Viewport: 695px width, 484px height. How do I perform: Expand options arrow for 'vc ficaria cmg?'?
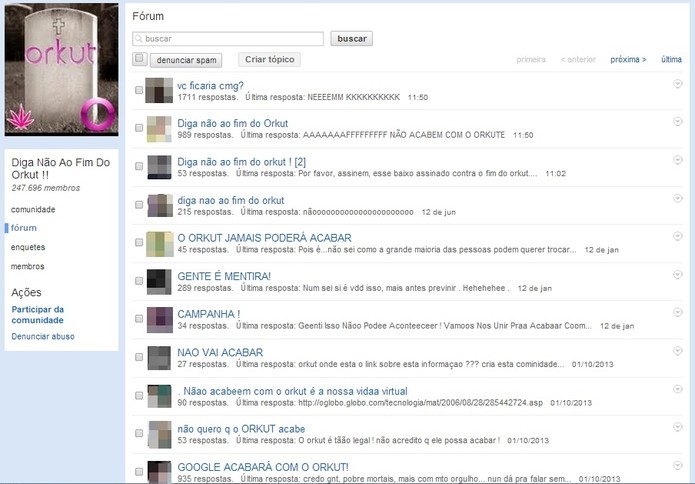point(678,84)
